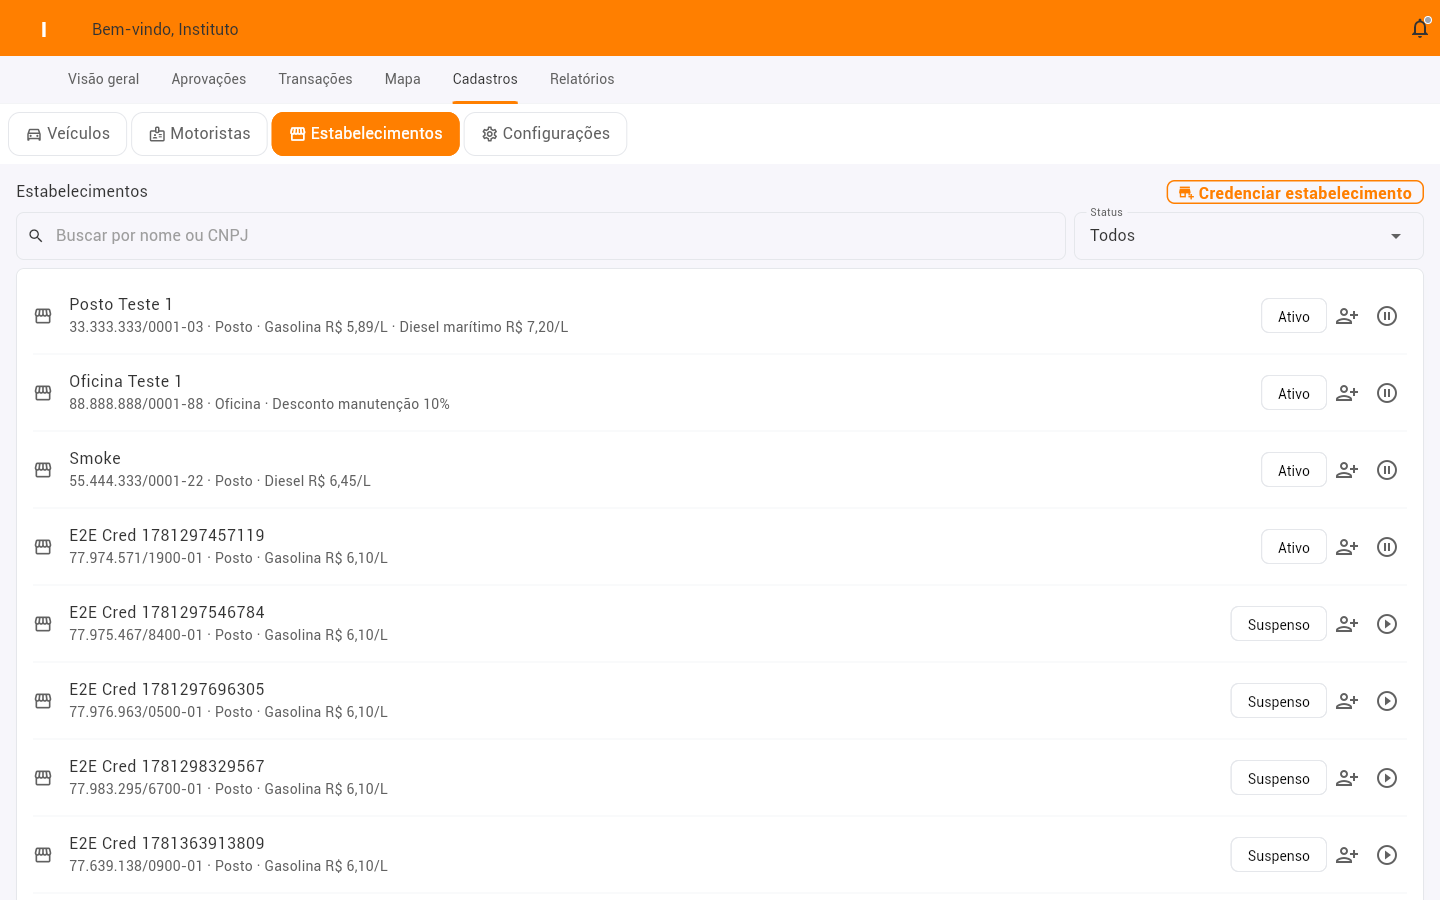This screenshot has width=1440, height=900.
Task: Click the search magnifier icon
Action: click(36, 236)
